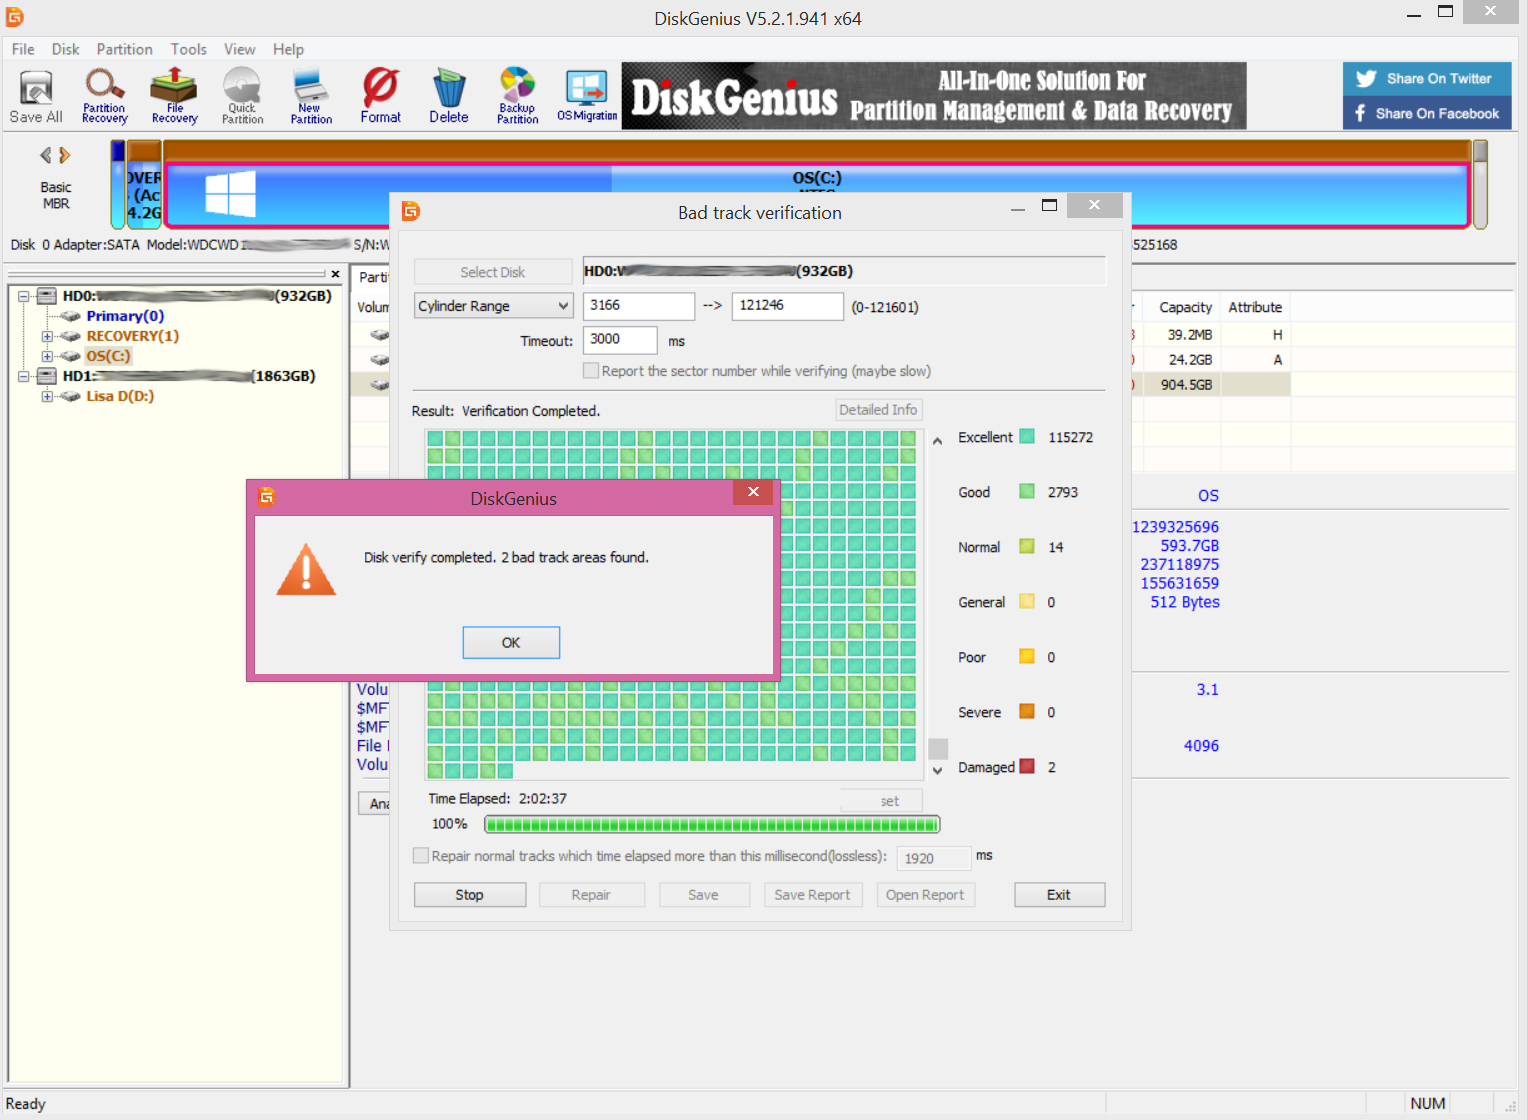This screenshot has height=1120, width=1528.
Task: Select Primary(0) in the disk tree
Action: pos(125,316)
